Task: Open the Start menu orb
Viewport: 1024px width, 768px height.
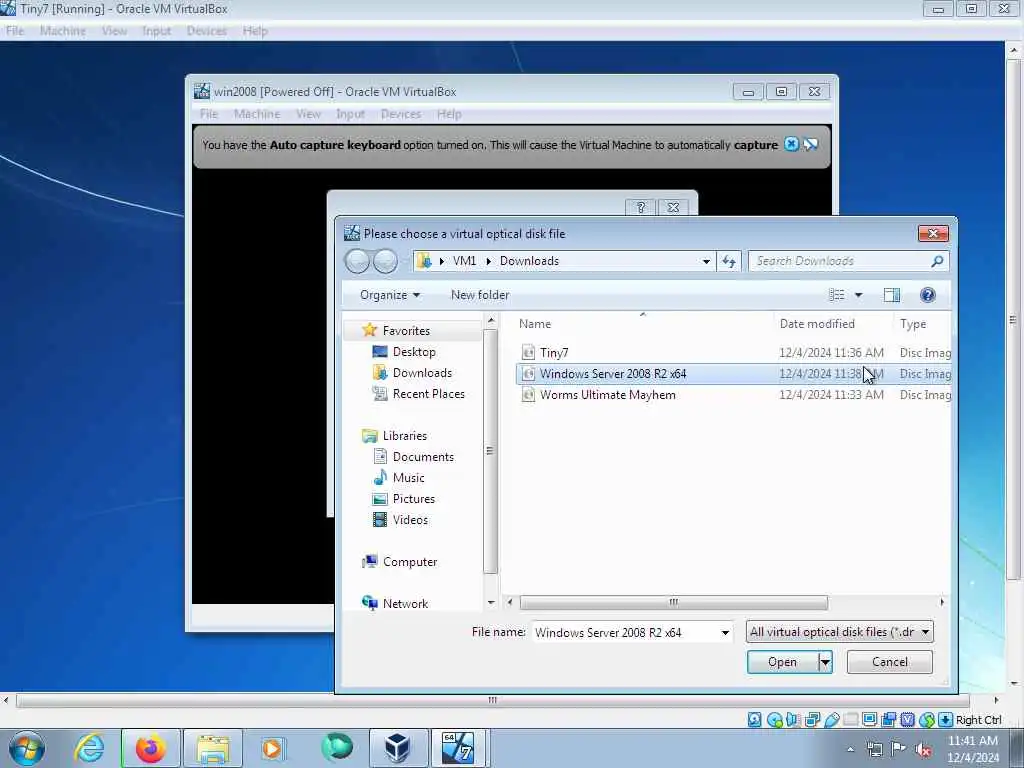Action: (27, 748)
